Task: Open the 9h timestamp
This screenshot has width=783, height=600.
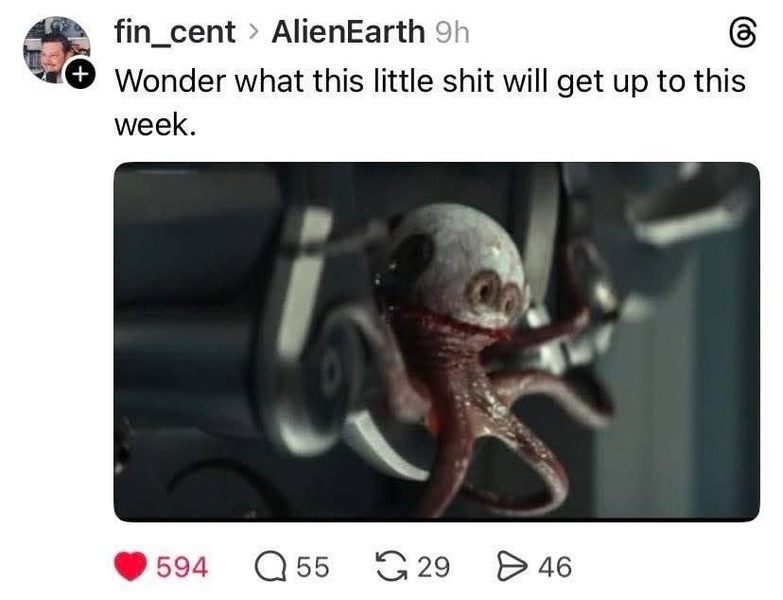Action: pyautogui.click(x=452, y=33)
